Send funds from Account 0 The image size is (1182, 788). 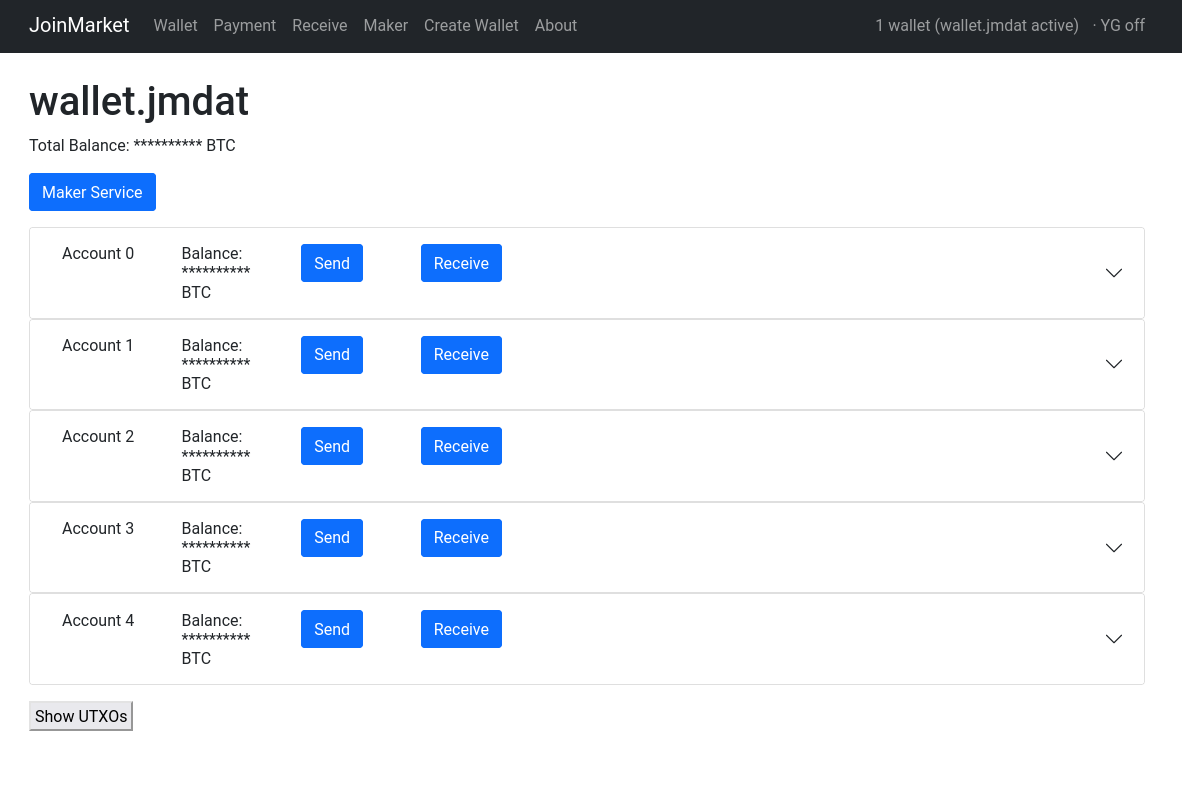tap(331, 263)
